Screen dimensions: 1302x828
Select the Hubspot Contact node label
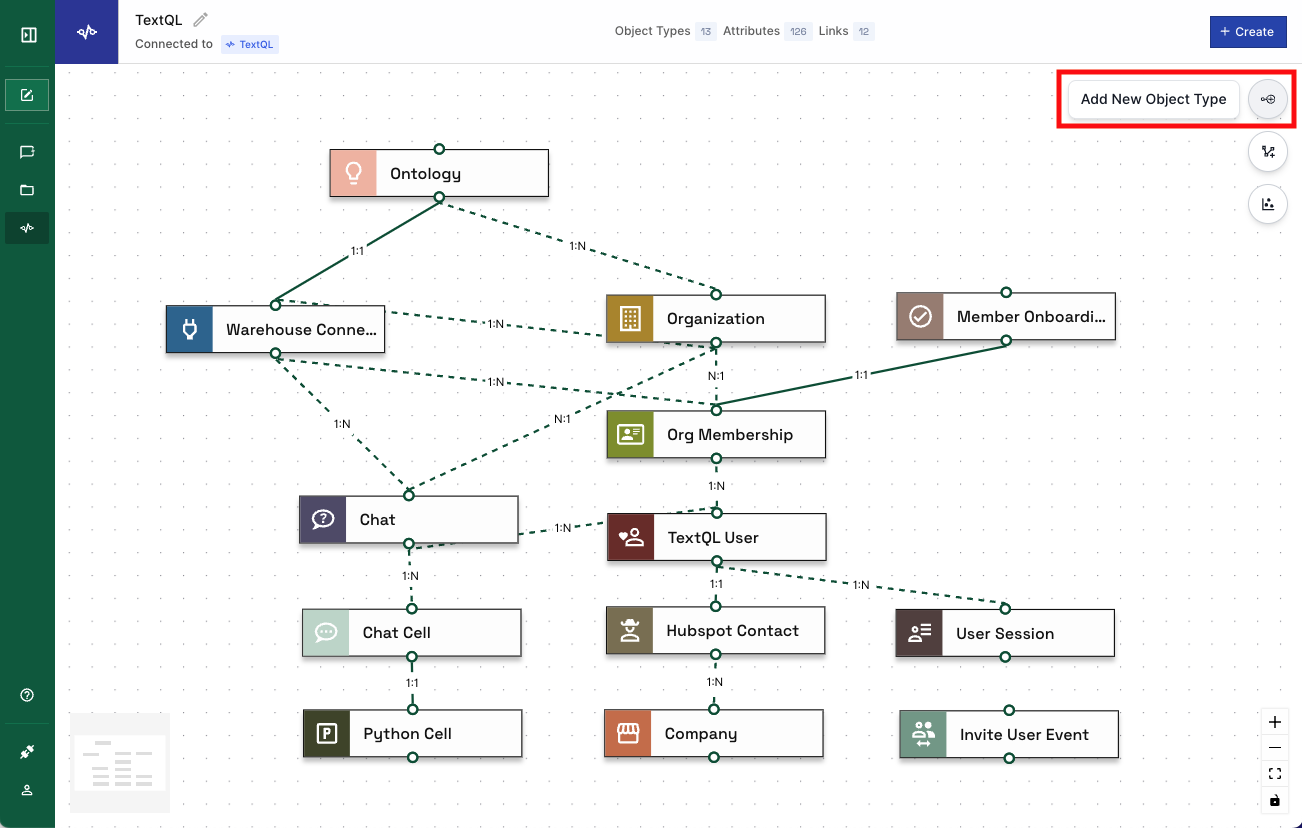[x=732, y=631]
